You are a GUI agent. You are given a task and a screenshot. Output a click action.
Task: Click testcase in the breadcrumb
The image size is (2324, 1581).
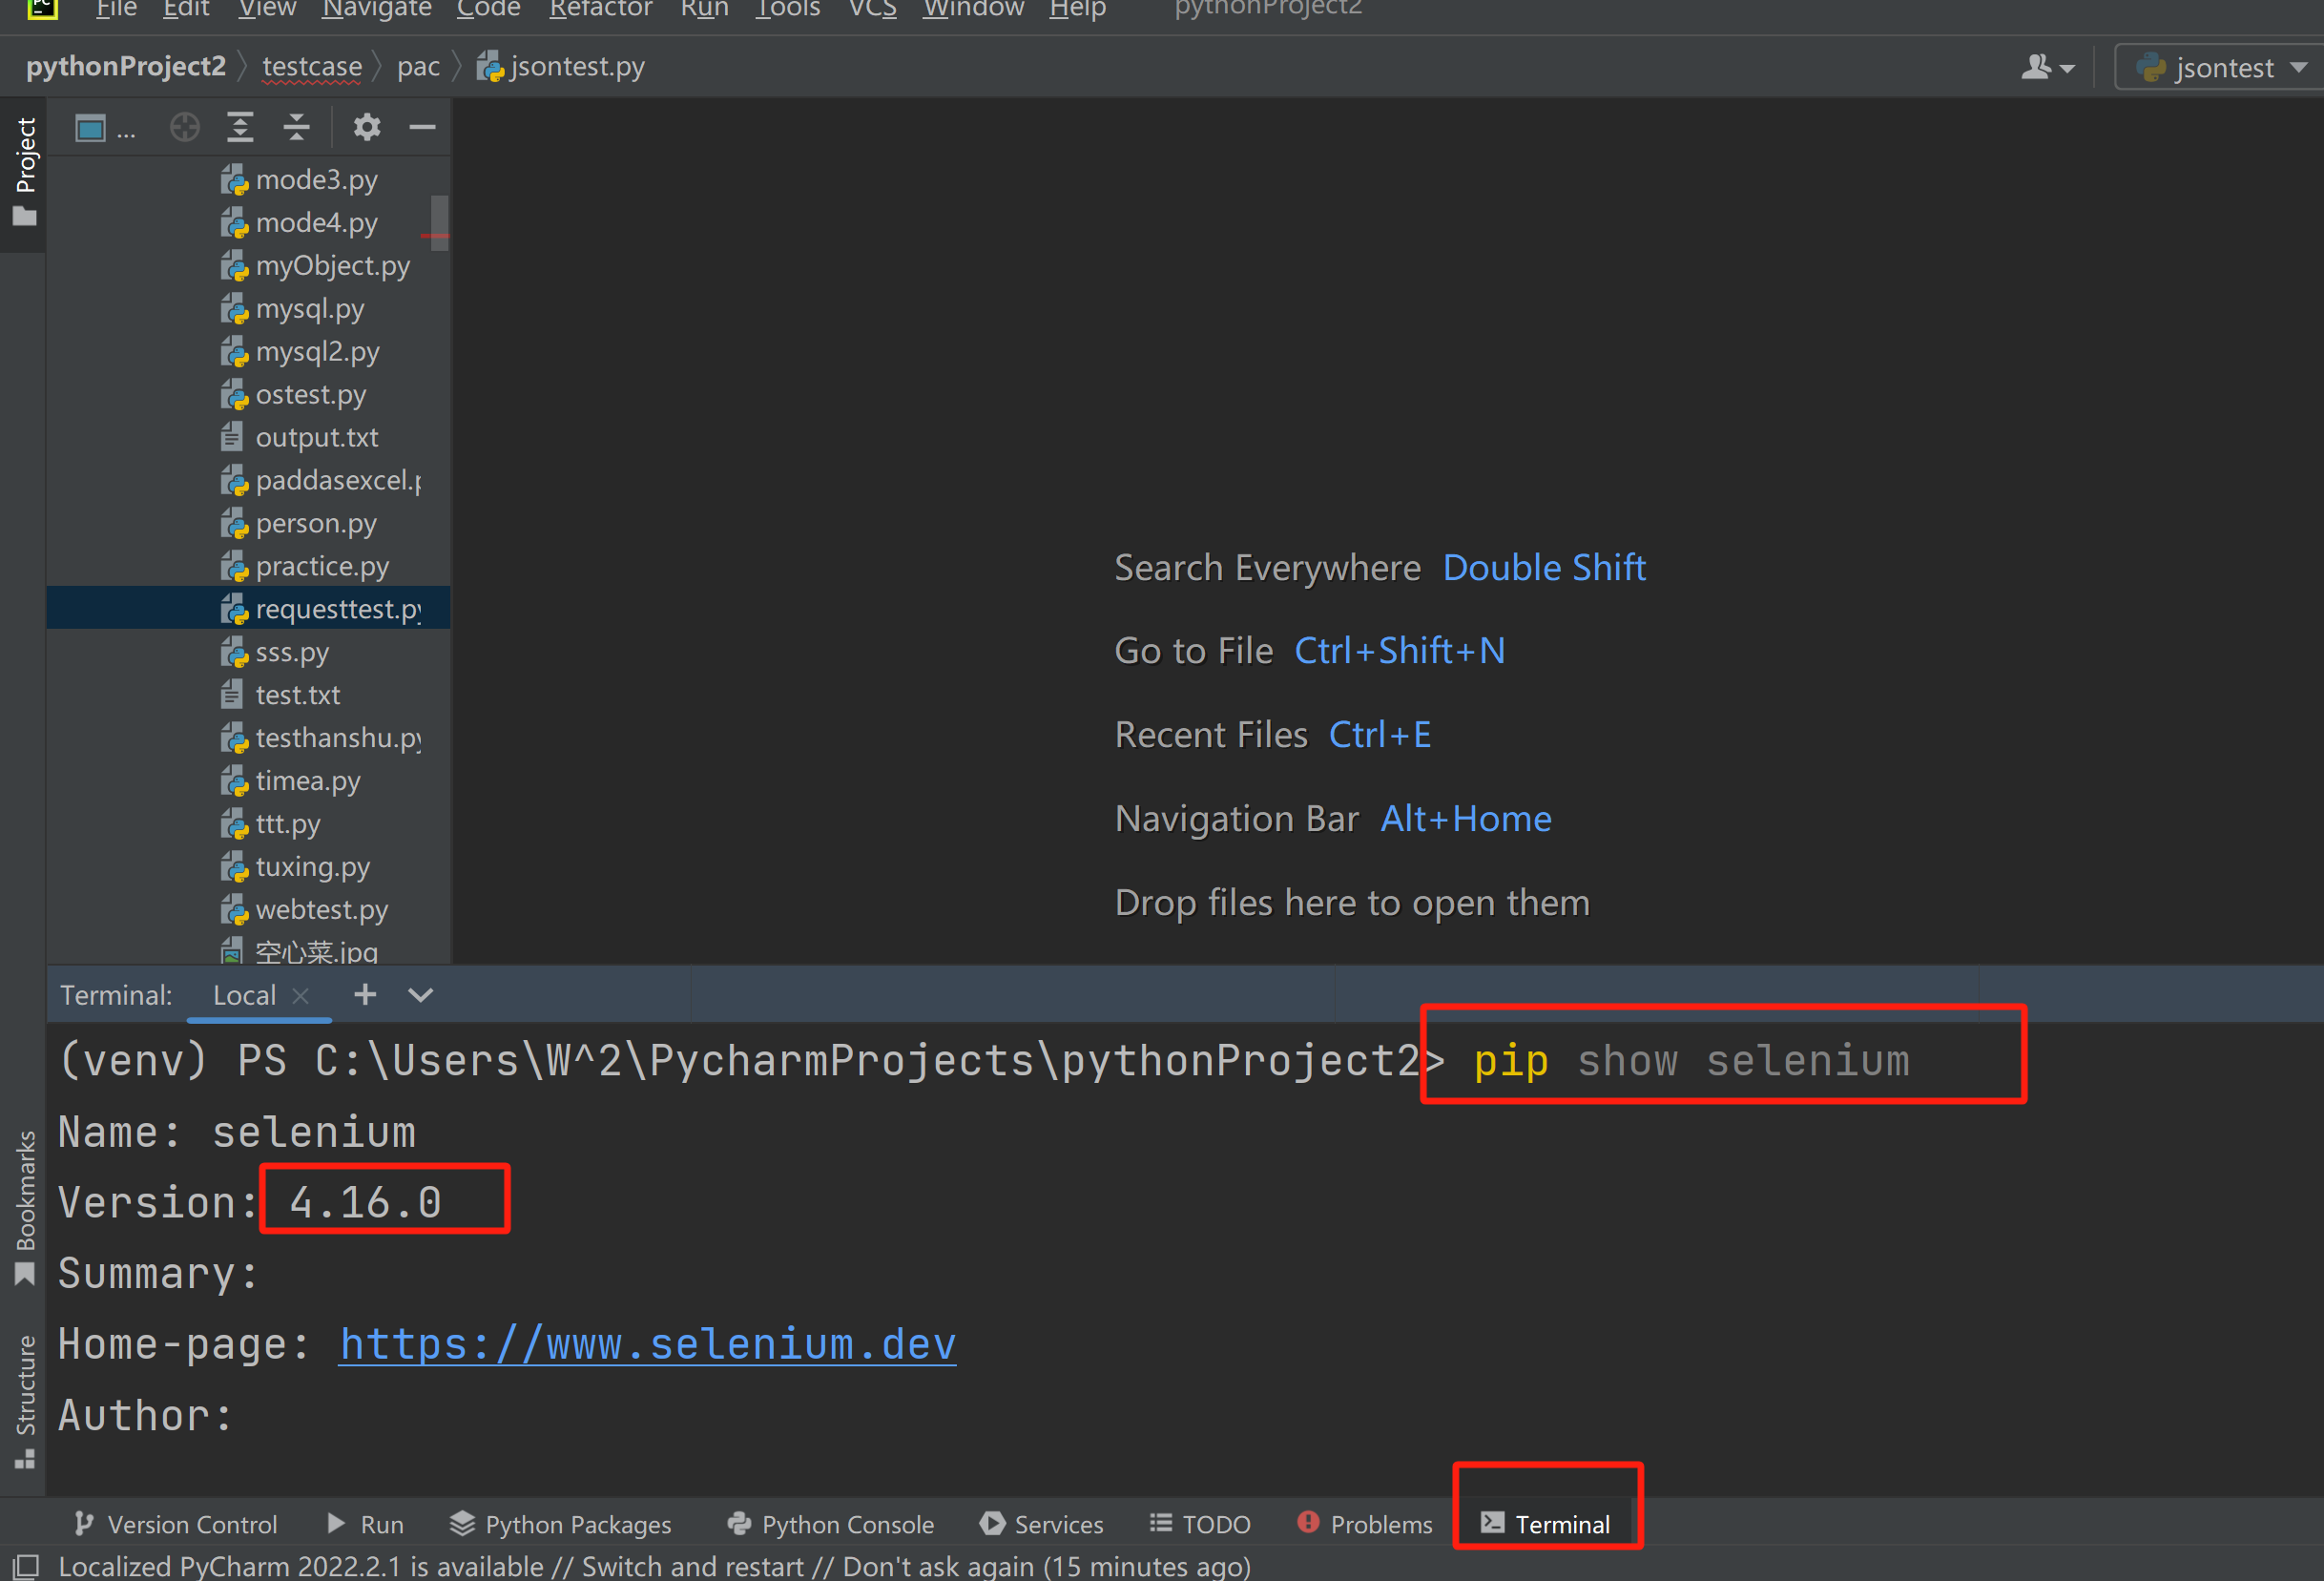pyautogui.click(x=312, y=66)
